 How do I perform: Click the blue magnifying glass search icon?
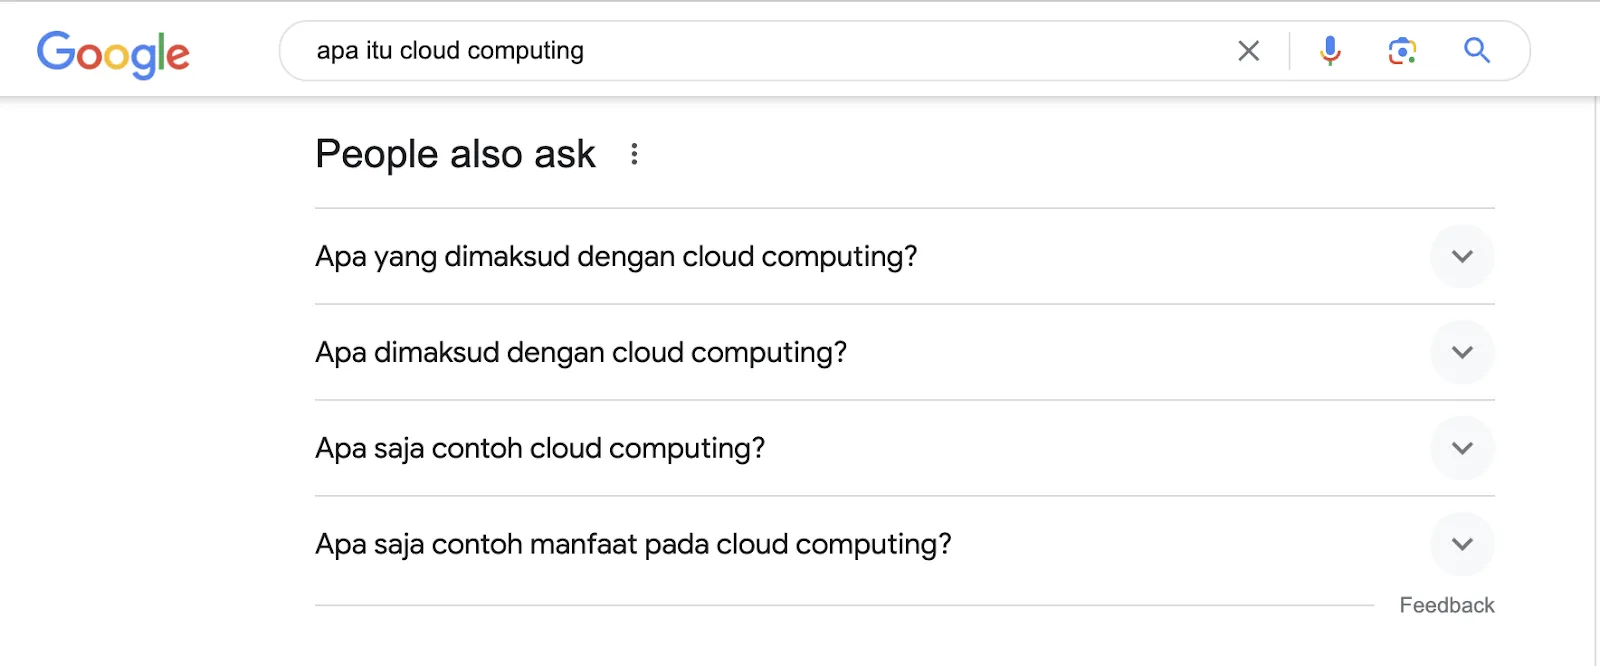pos(1477,51)
